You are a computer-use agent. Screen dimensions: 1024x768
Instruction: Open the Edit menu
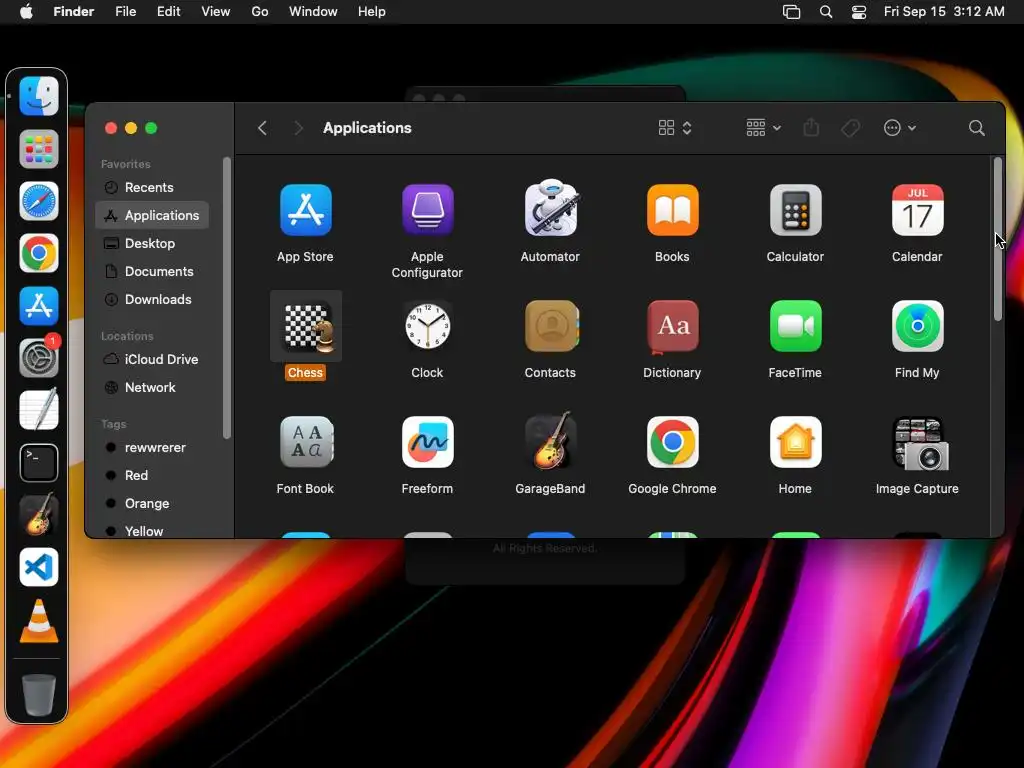168,12
